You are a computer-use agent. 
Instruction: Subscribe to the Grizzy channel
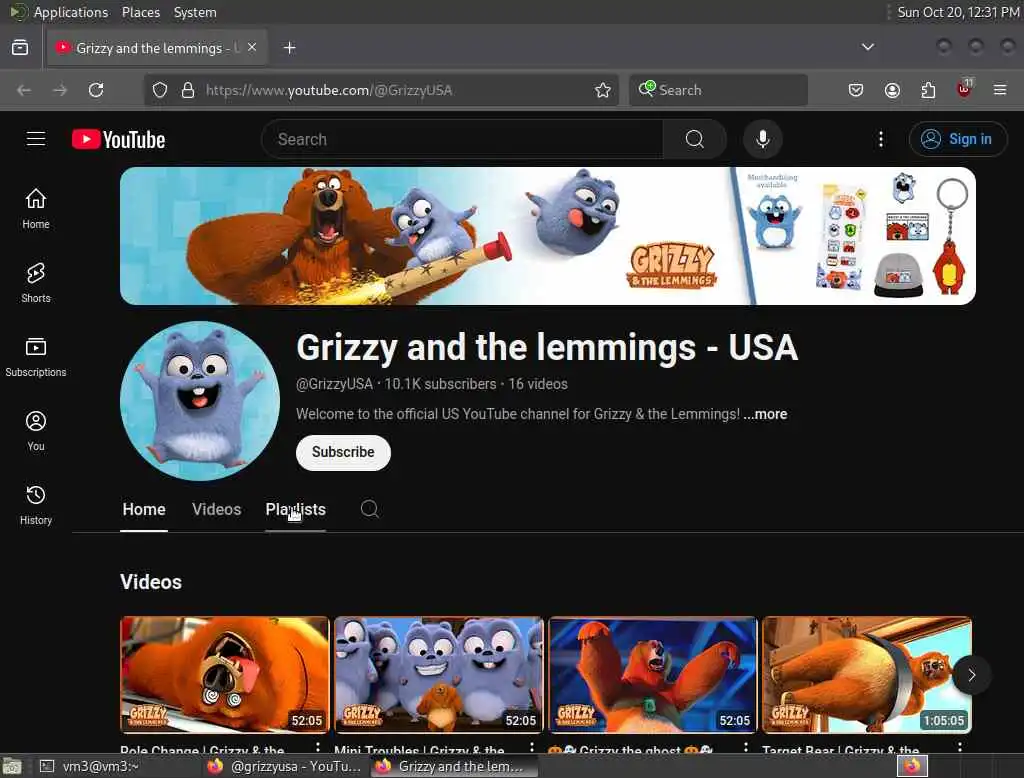[343, 452]
